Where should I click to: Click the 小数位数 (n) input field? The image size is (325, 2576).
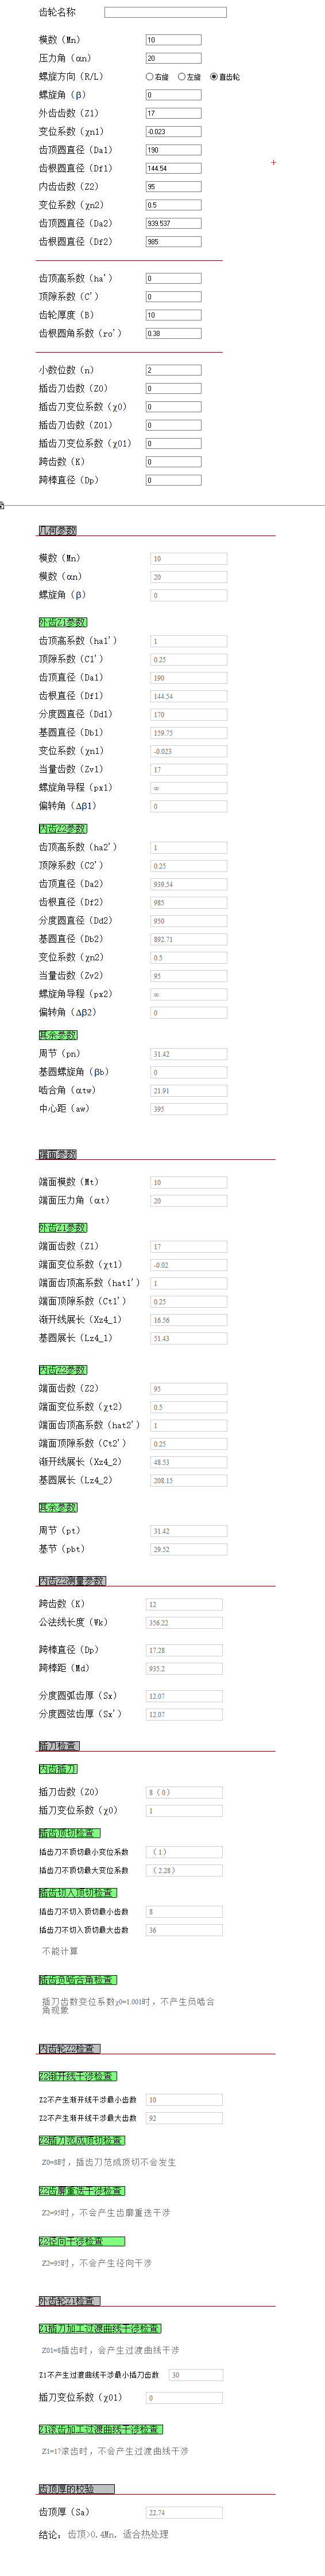[173, 370]
